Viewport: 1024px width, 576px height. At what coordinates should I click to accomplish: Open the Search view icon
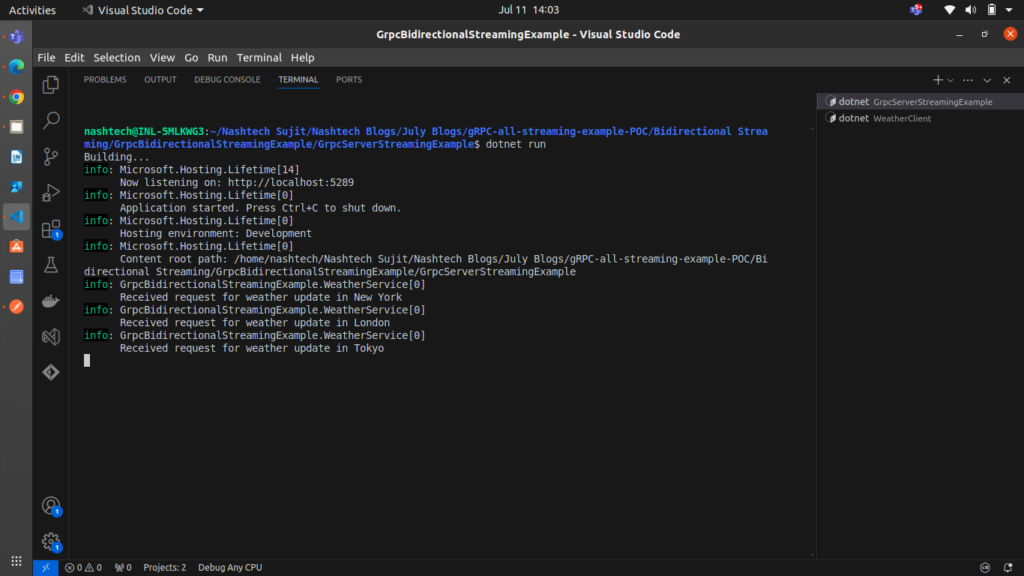[51, 121]
